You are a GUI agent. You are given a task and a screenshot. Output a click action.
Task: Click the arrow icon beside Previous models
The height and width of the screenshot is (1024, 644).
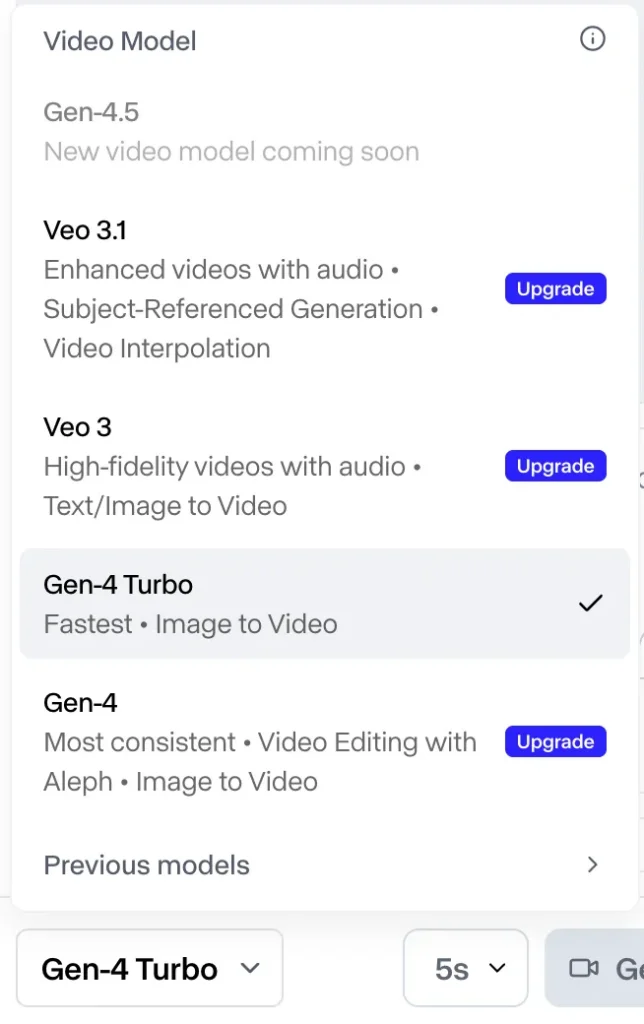coord(593,865)
